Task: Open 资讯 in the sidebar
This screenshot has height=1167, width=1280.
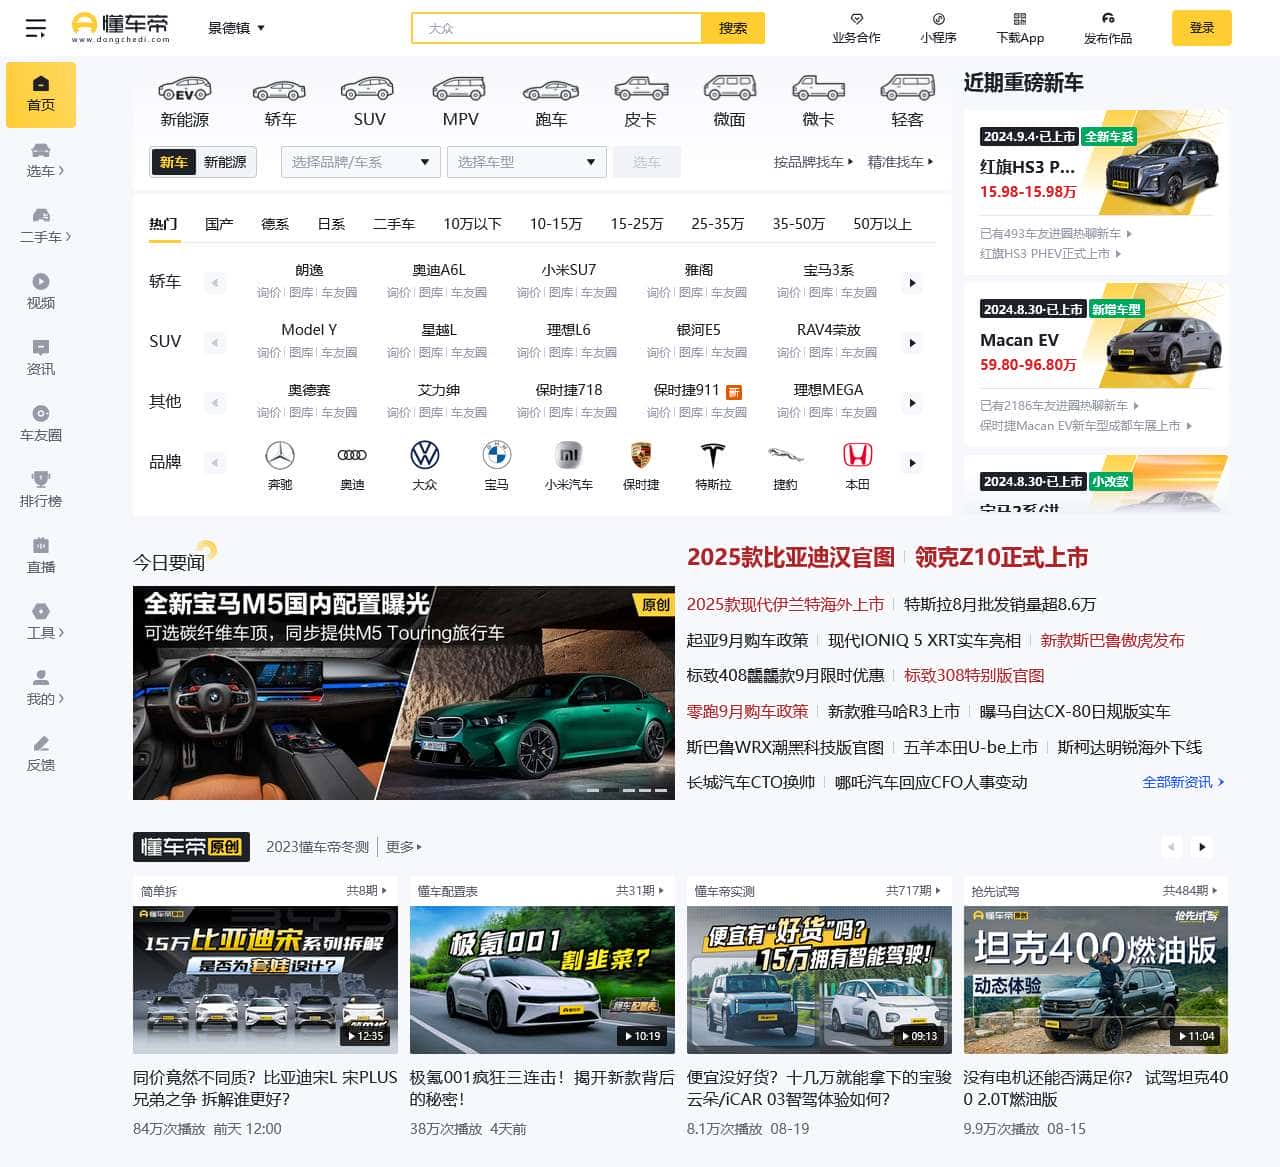Action: pyautogui.click(x=41, y=358)
